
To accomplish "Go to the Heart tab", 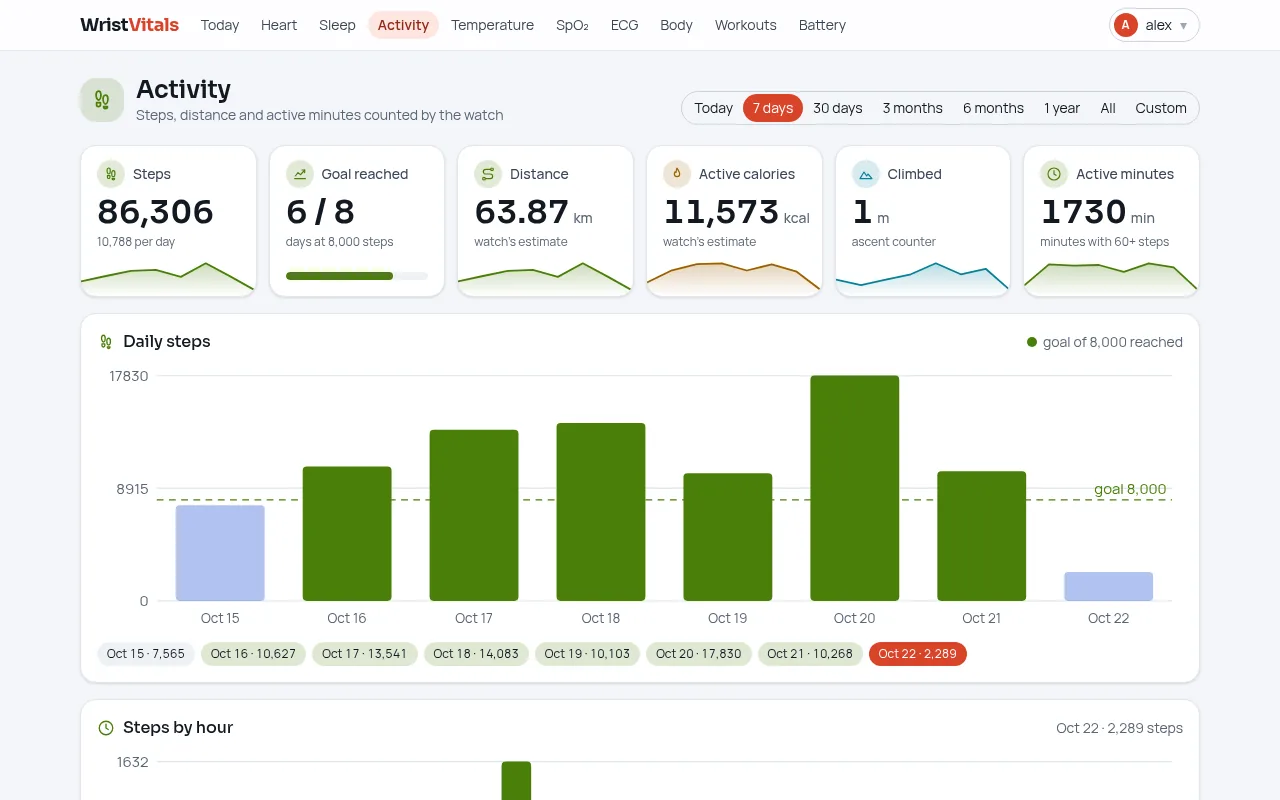I will (x=279, y=25).
